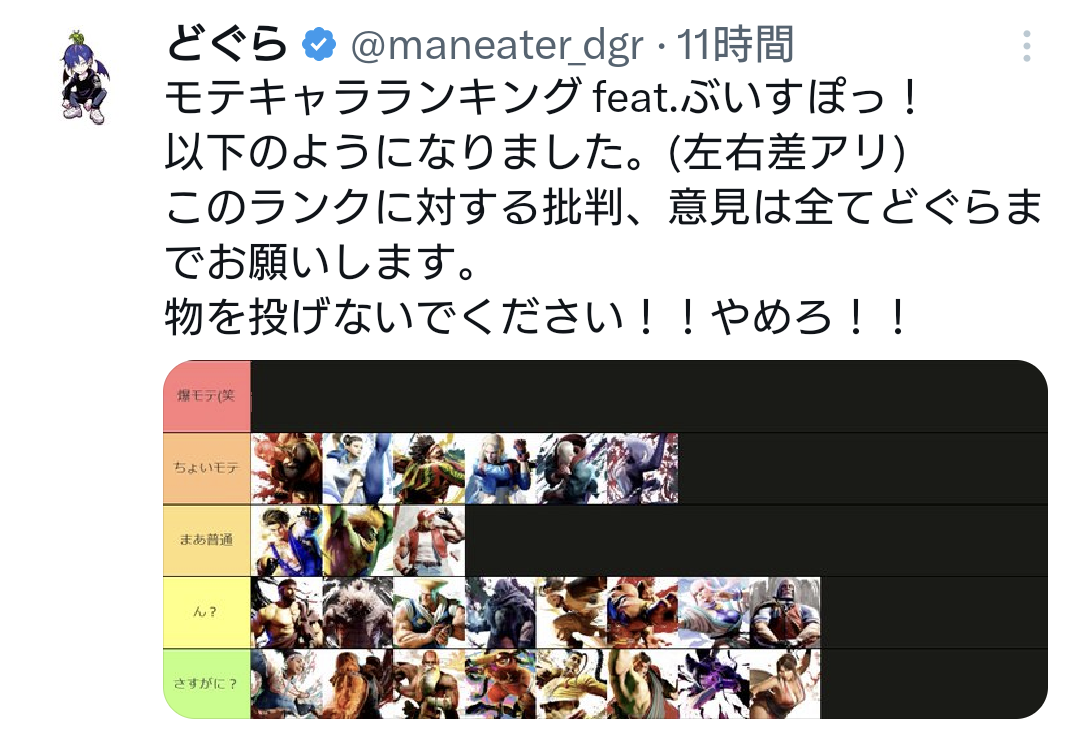Click the red 爆モテ(笑 tier label

coord(207,396)
